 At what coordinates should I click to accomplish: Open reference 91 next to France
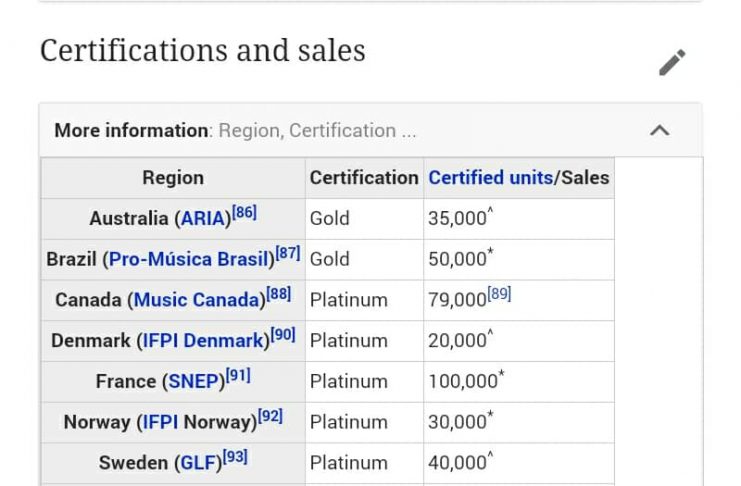coord(238,376)
